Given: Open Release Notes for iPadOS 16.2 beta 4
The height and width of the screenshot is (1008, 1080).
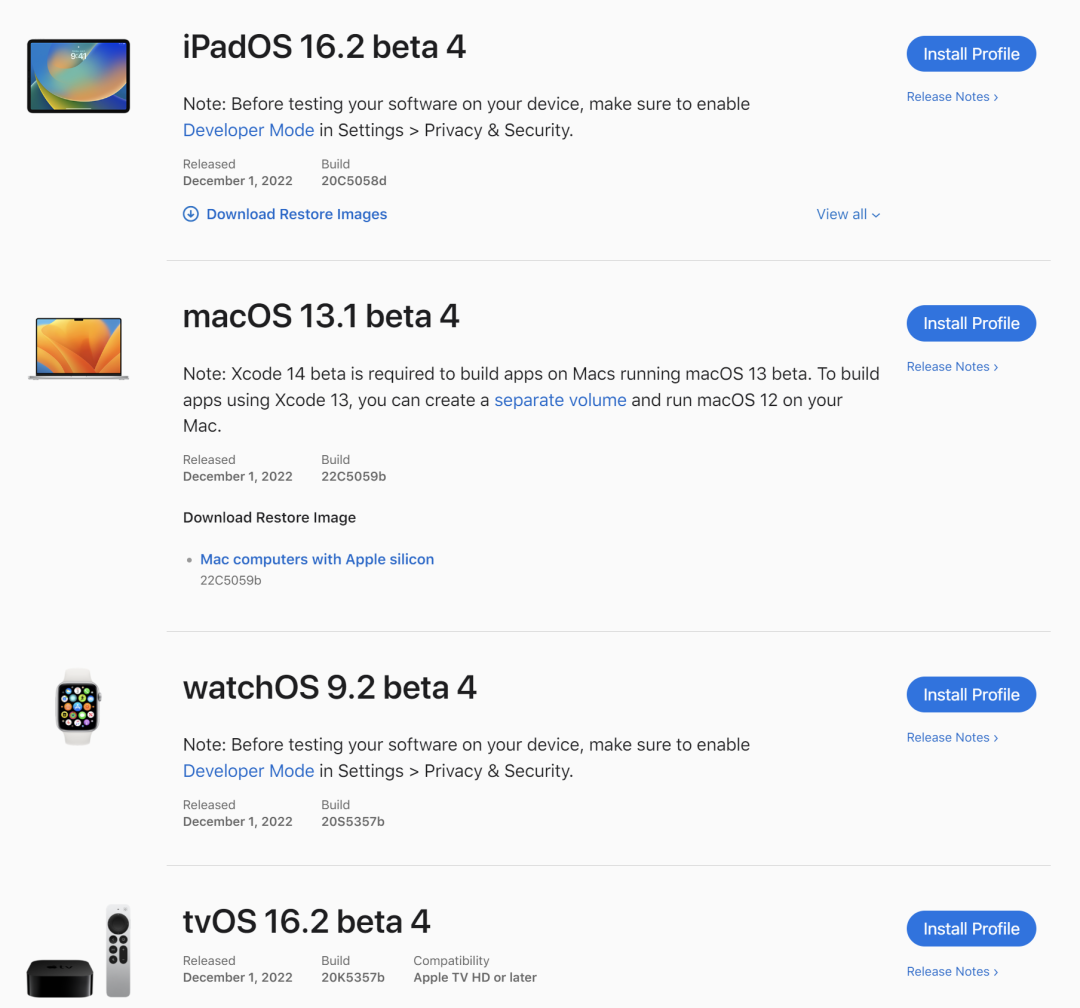Looking at the screenshot, I should [952, 97].
